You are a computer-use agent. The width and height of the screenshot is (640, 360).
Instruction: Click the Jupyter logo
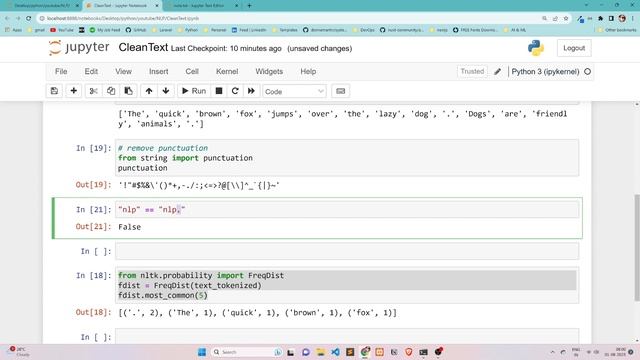click(x=79, y=48)
